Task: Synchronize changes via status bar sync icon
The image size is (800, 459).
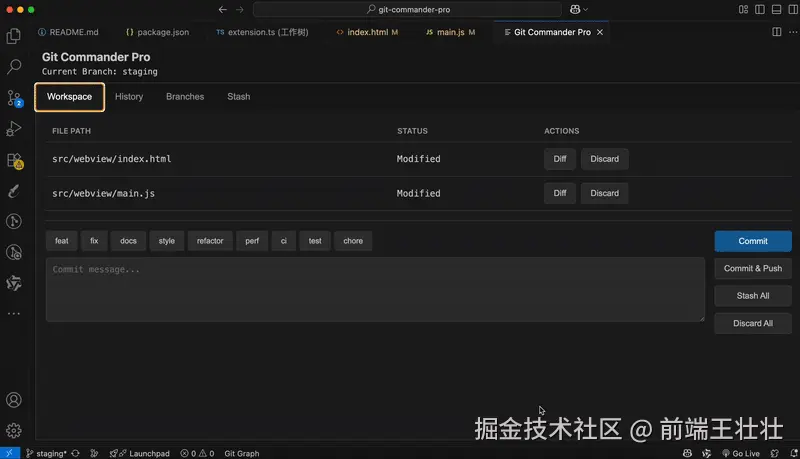Action: click(76, 453)
